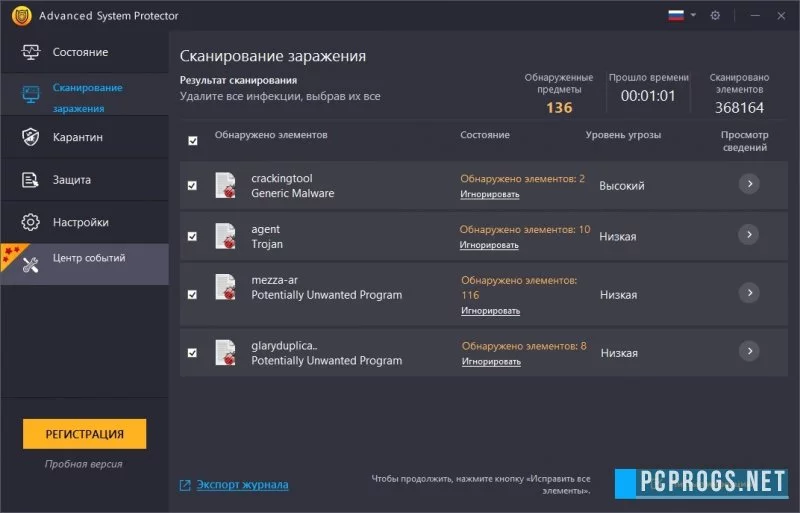This screenshot has width=800, height=513.
Task: Click the crackingtool infected file icon
Action: click(x=226, y=185)
